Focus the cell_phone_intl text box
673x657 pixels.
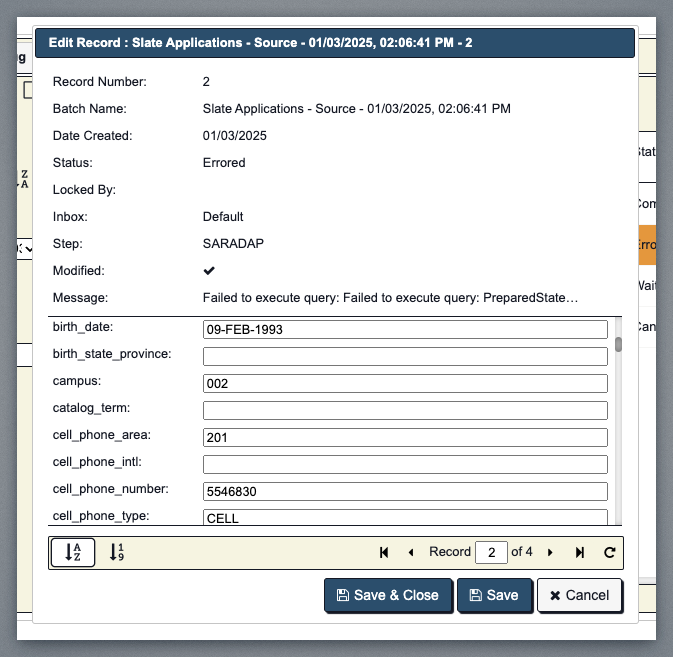pyautogui.click(x=405, y=464)
